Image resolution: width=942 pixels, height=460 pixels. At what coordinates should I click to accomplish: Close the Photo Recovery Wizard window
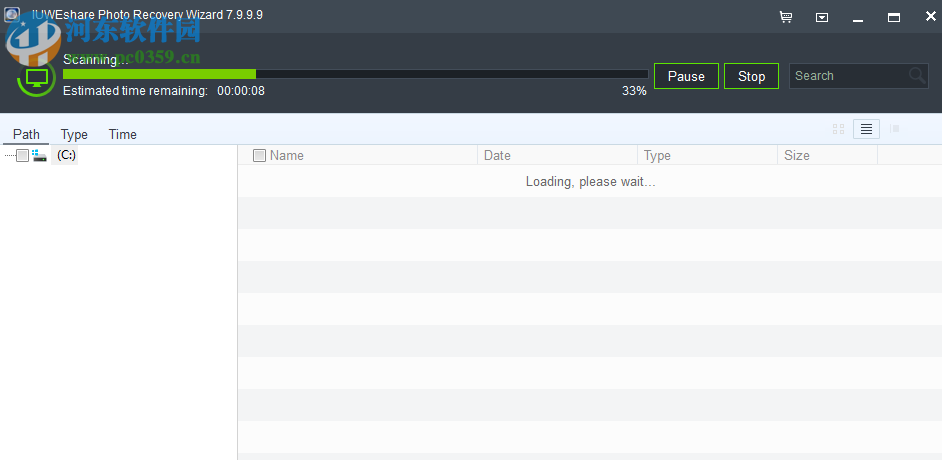point(930,17)
